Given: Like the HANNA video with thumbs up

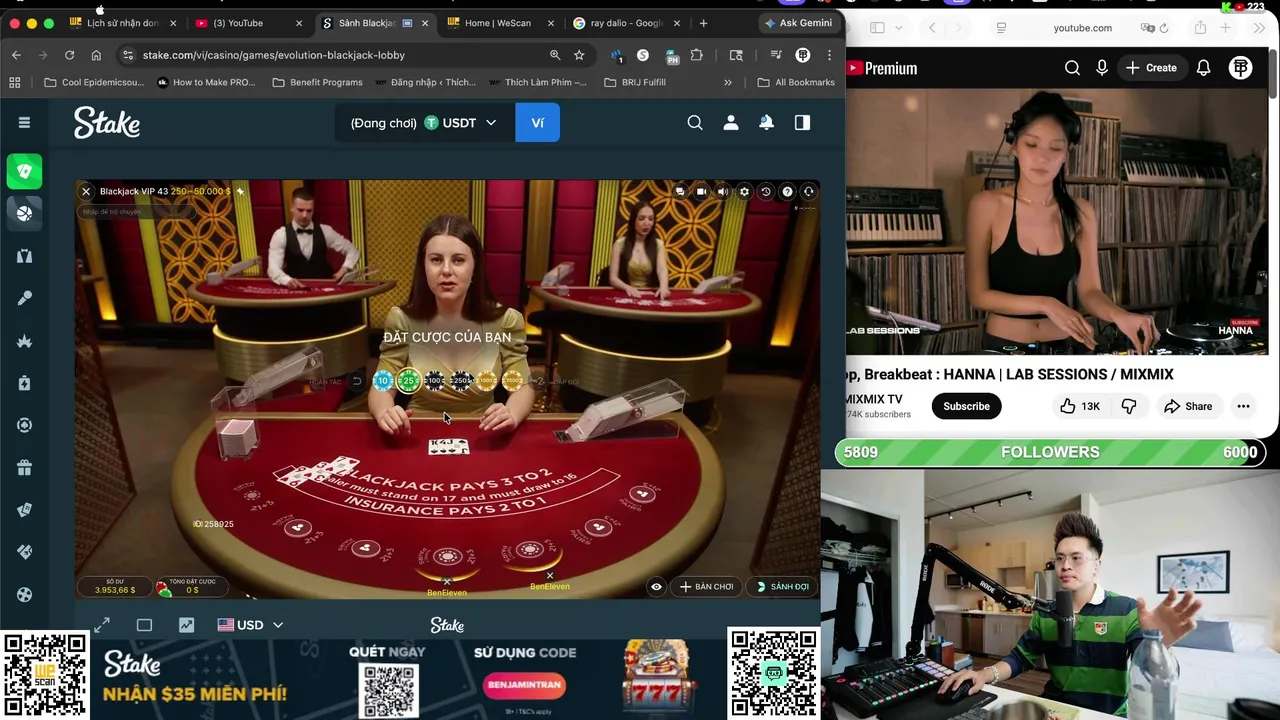Looking at the screenshot, I should tap(1080, 406).
